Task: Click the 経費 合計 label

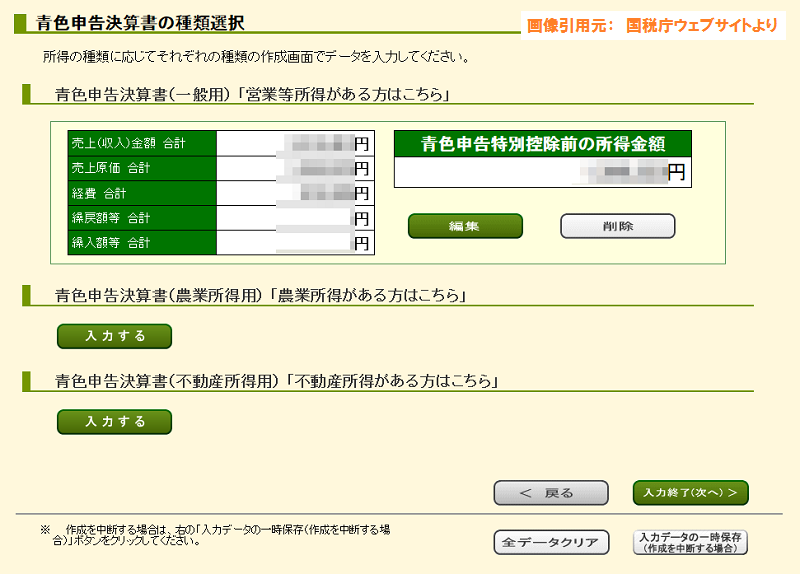Action: 142,193
